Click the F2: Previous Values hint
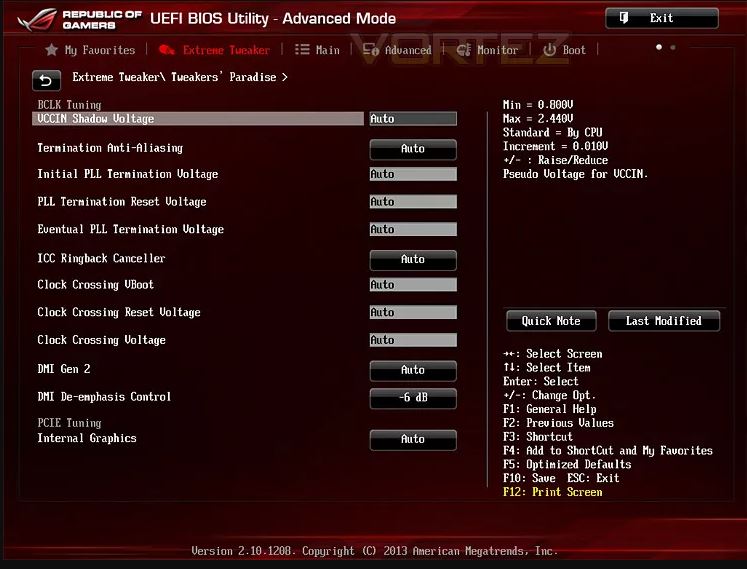This screenshot has height=569, width=747. click(x=558, y=423)
